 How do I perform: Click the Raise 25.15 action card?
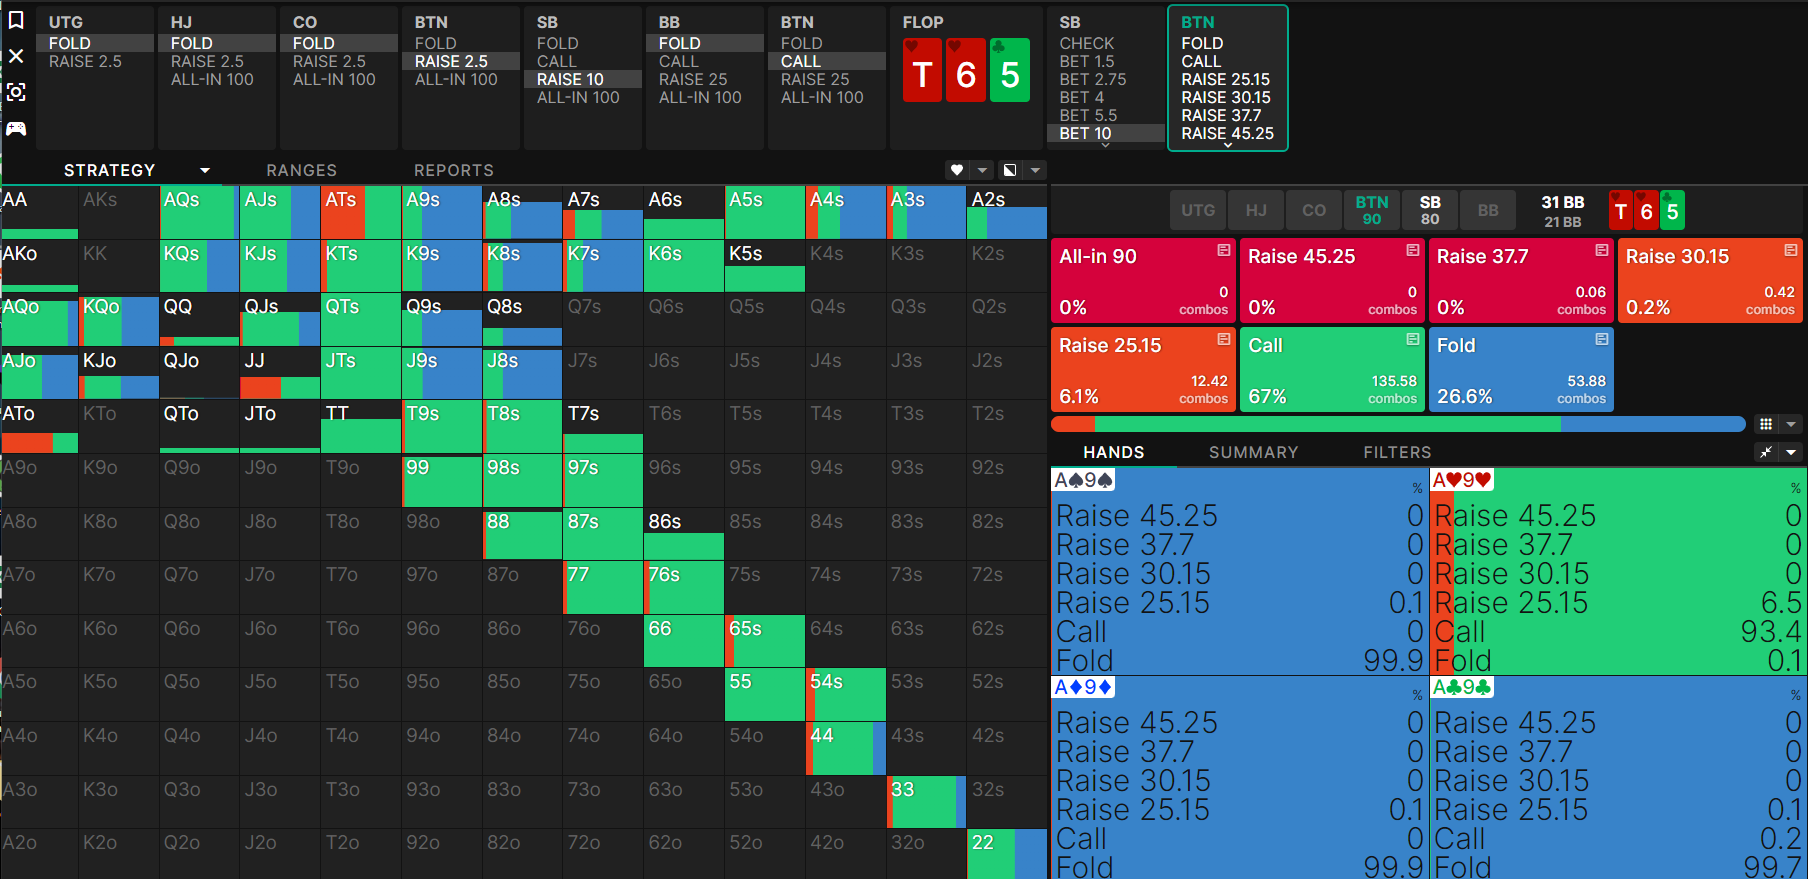tap(1143, 369)
